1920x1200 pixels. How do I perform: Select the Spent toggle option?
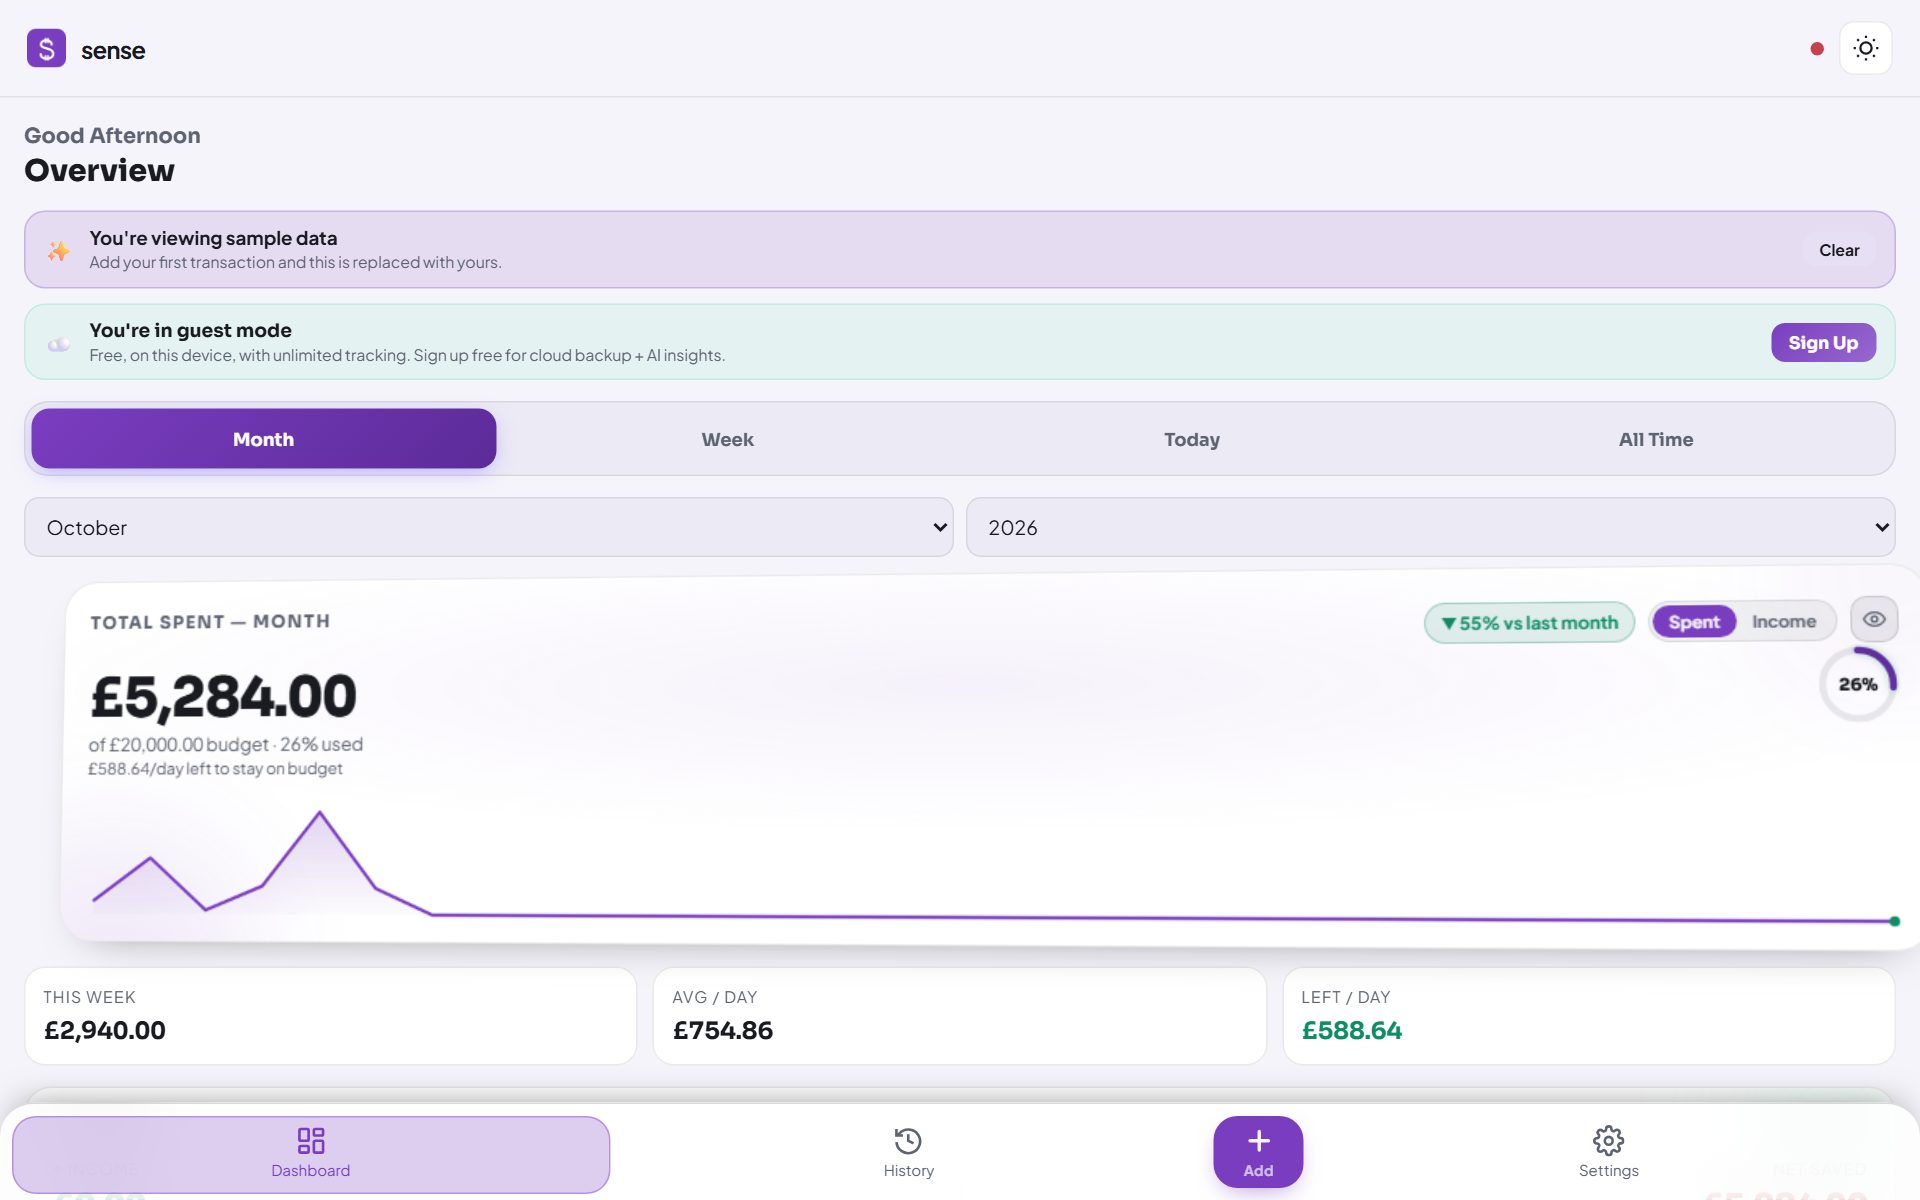tap(1694, 621)
